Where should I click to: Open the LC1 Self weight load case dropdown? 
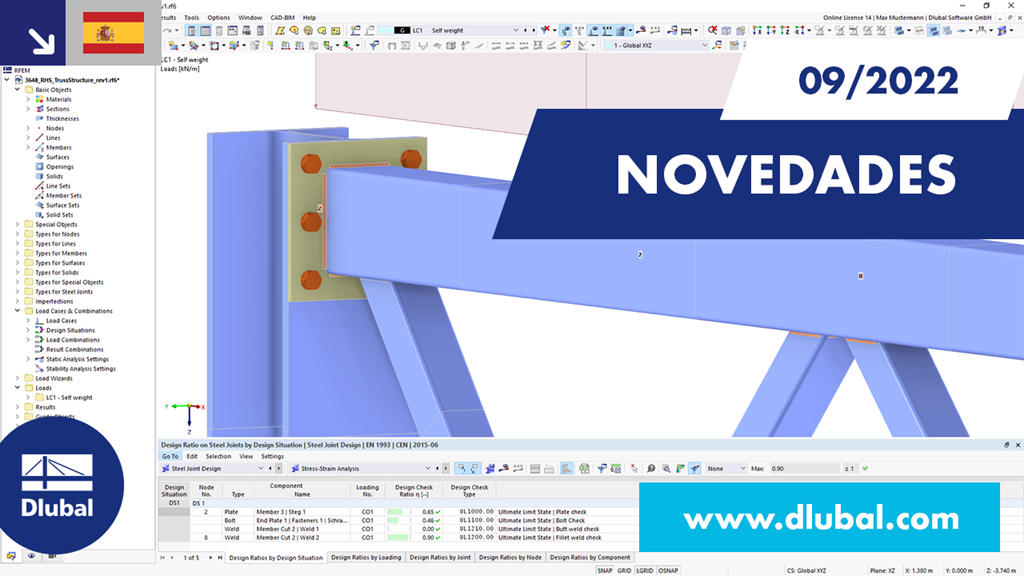[x=515, y=30]
